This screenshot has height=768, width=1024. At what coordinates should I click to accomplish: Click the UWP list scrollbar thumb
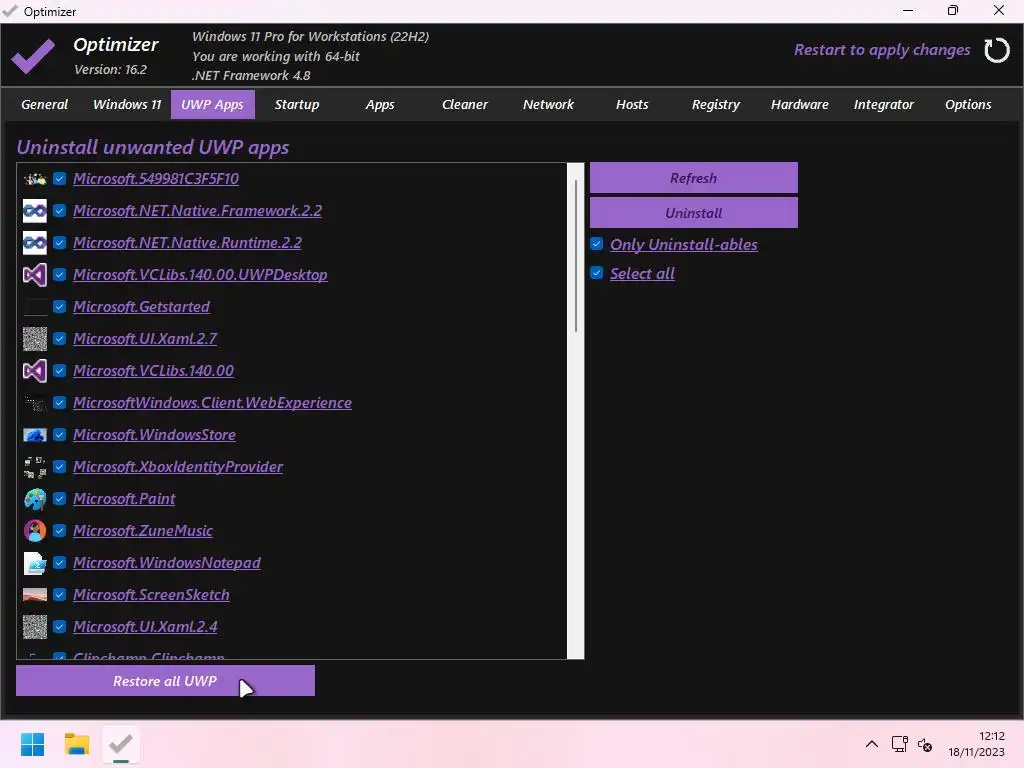click(576, 255)
